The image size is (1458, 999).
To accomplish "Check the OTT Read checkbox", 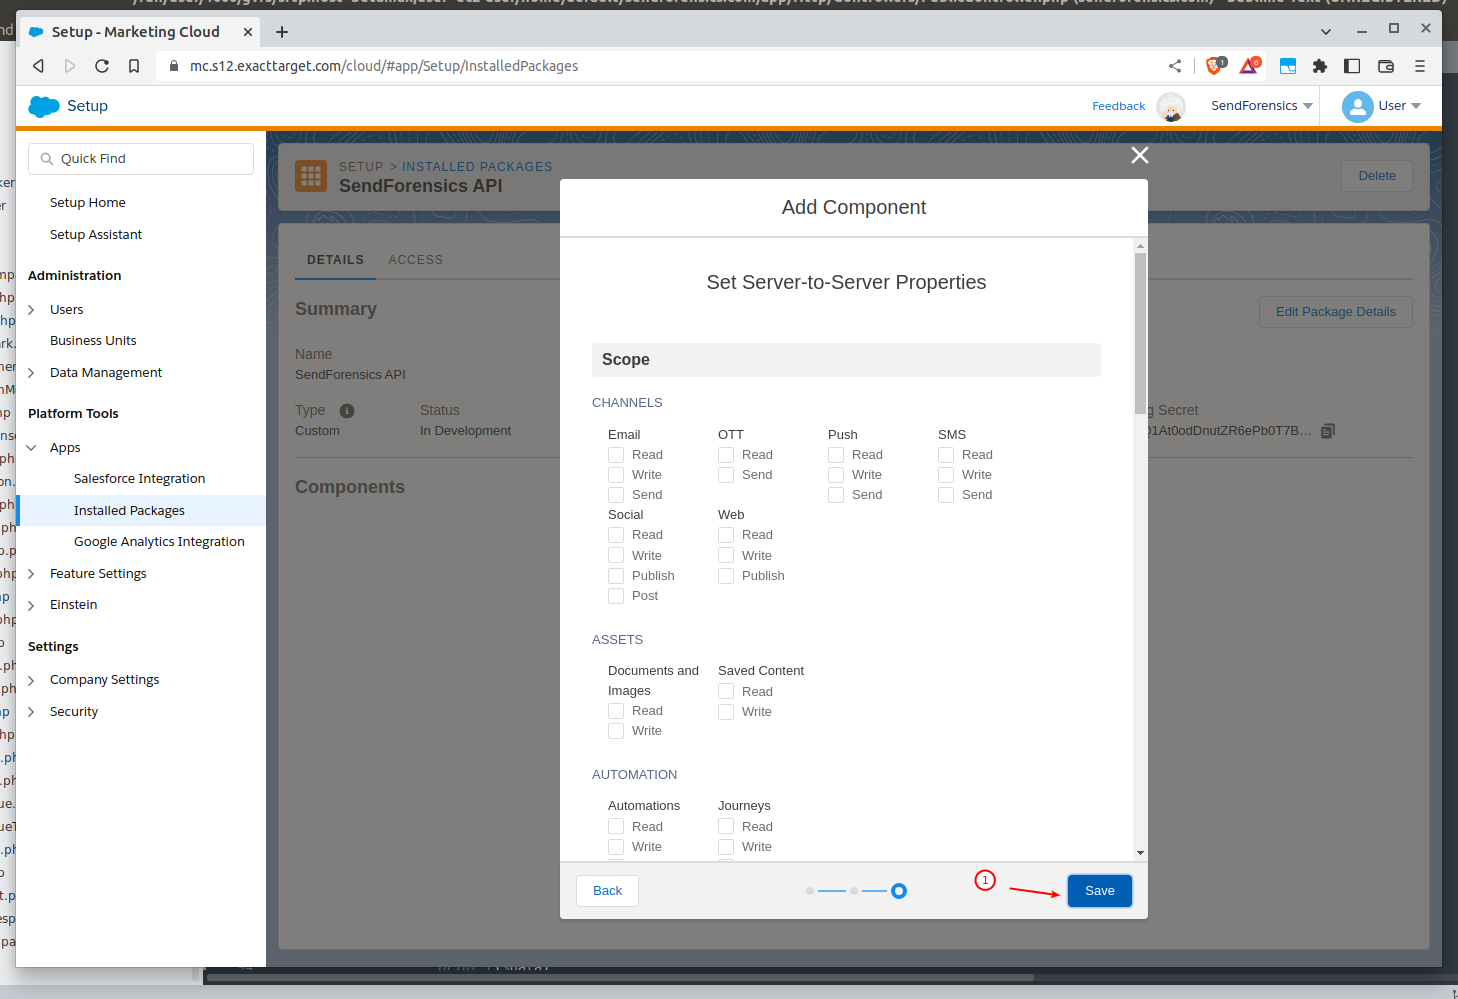I will tap(726, 455).
